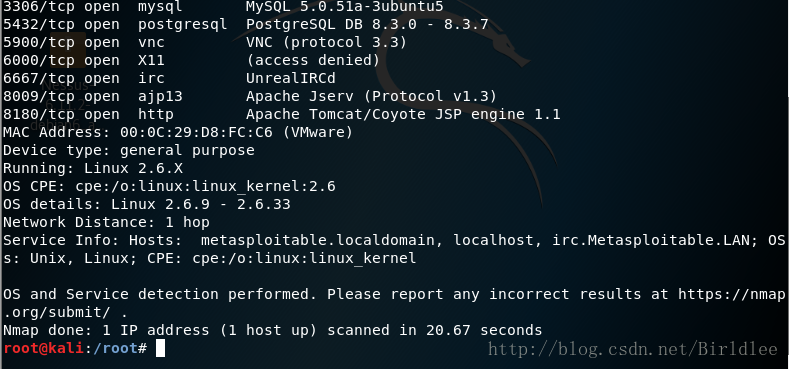Click the Apache Jserv (Protocol v1.3) text
Viewport: 789px width, 369px height.
coord(371,96)
